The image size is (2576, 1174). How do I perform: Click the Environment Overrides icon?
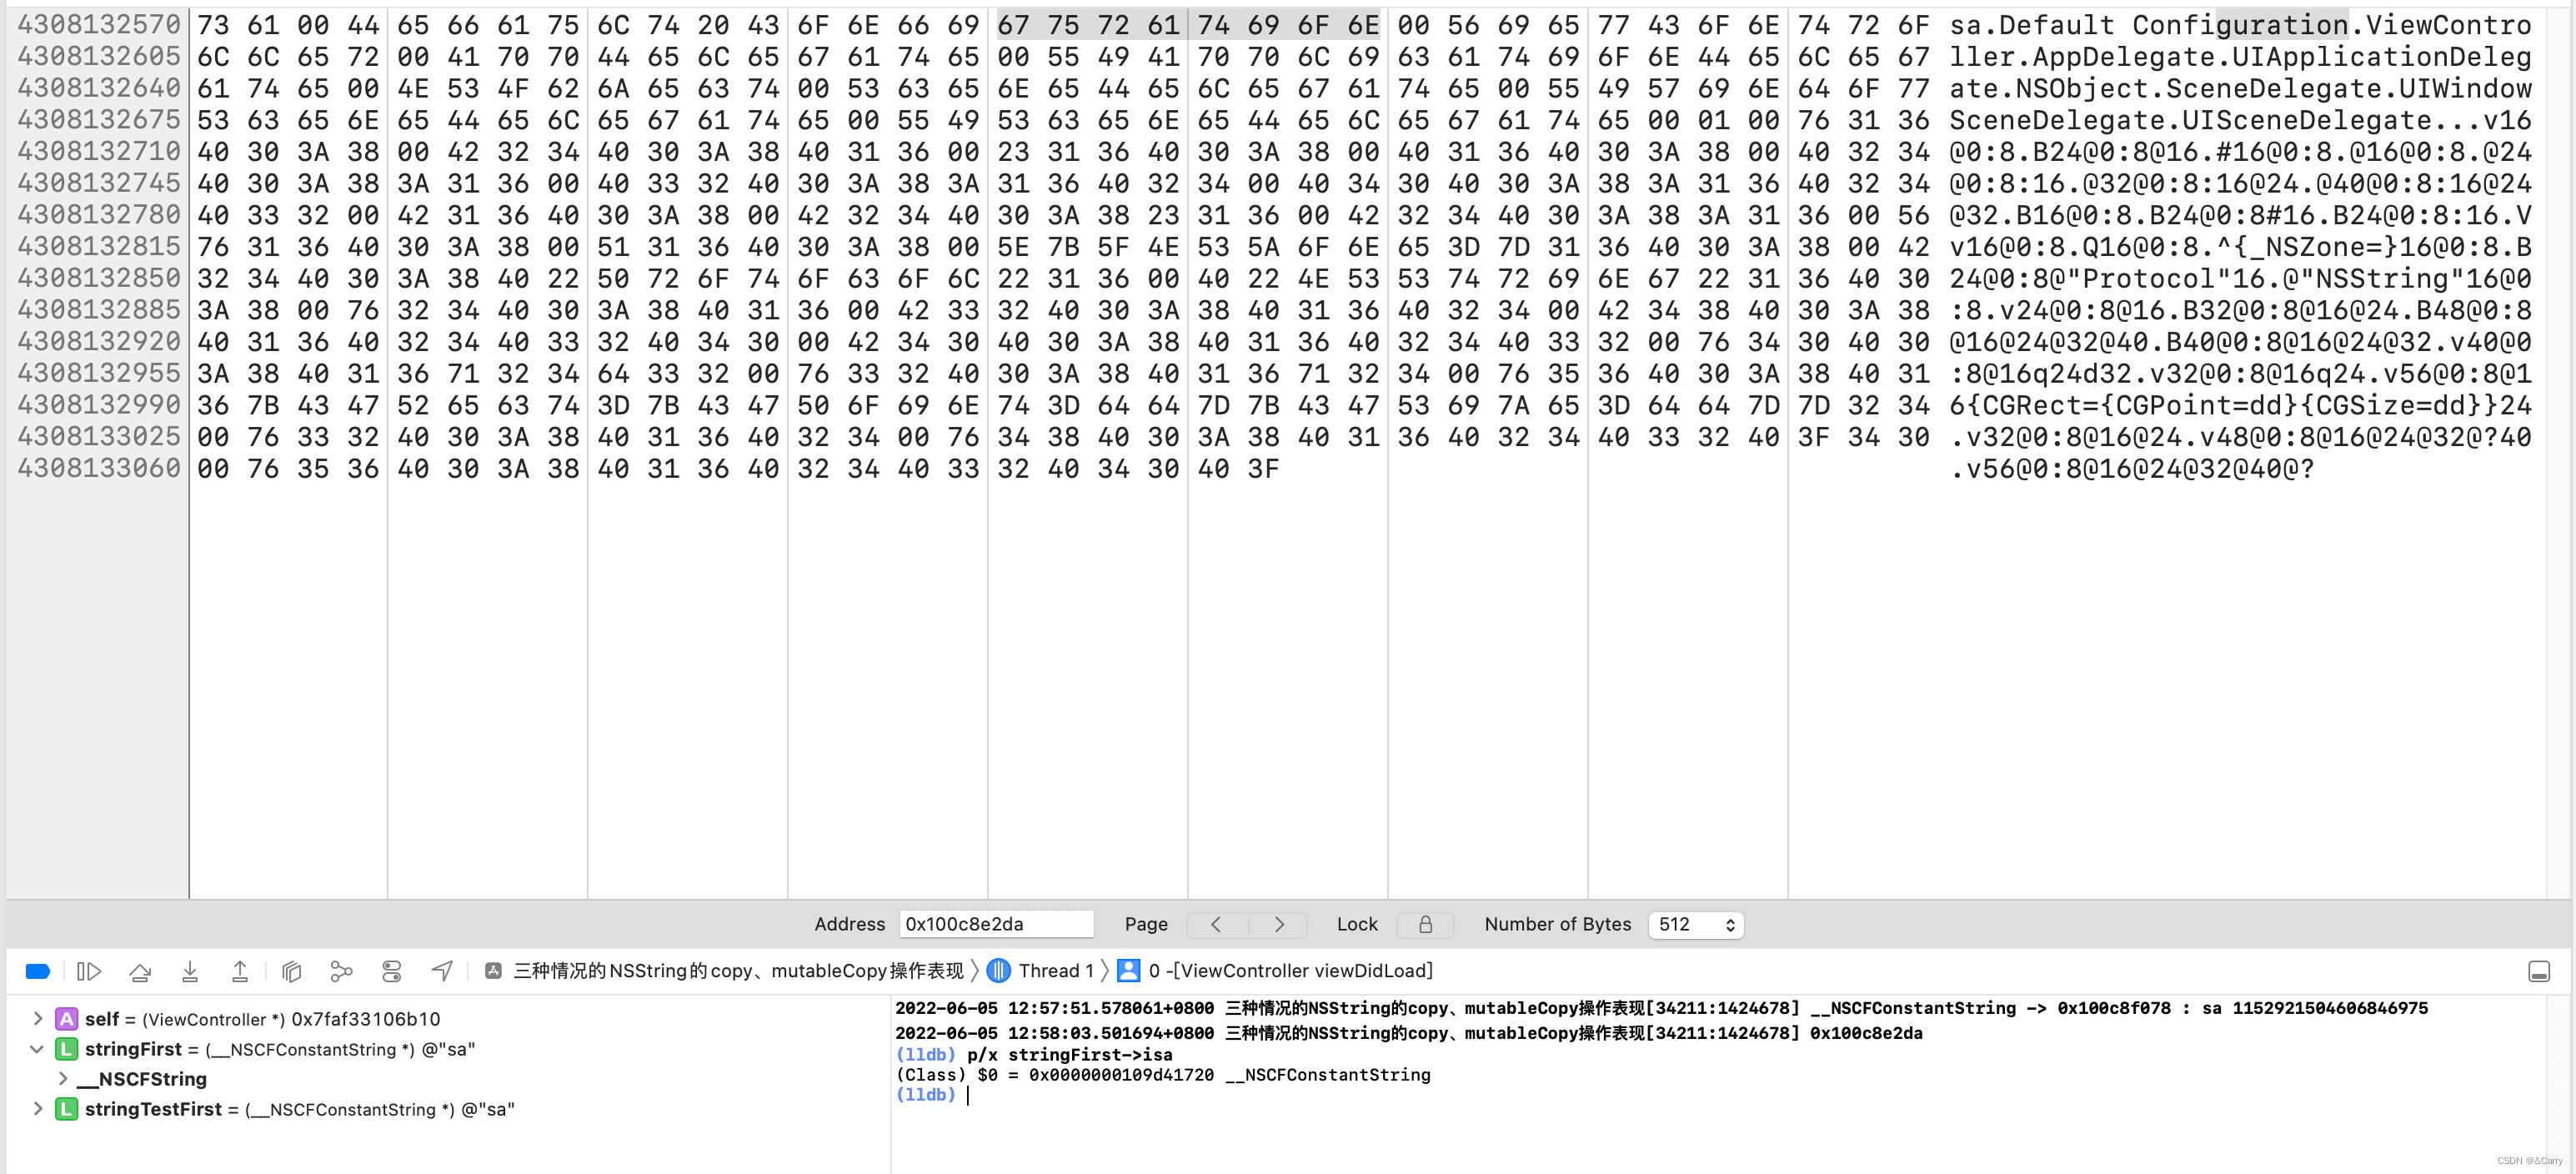click(392, 971)
